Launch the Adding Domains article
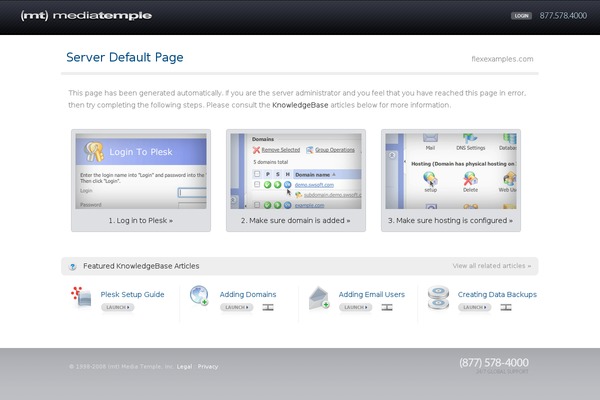Viewport: 600px width, 400px height. pyautogui.click(x=236, y=307)
